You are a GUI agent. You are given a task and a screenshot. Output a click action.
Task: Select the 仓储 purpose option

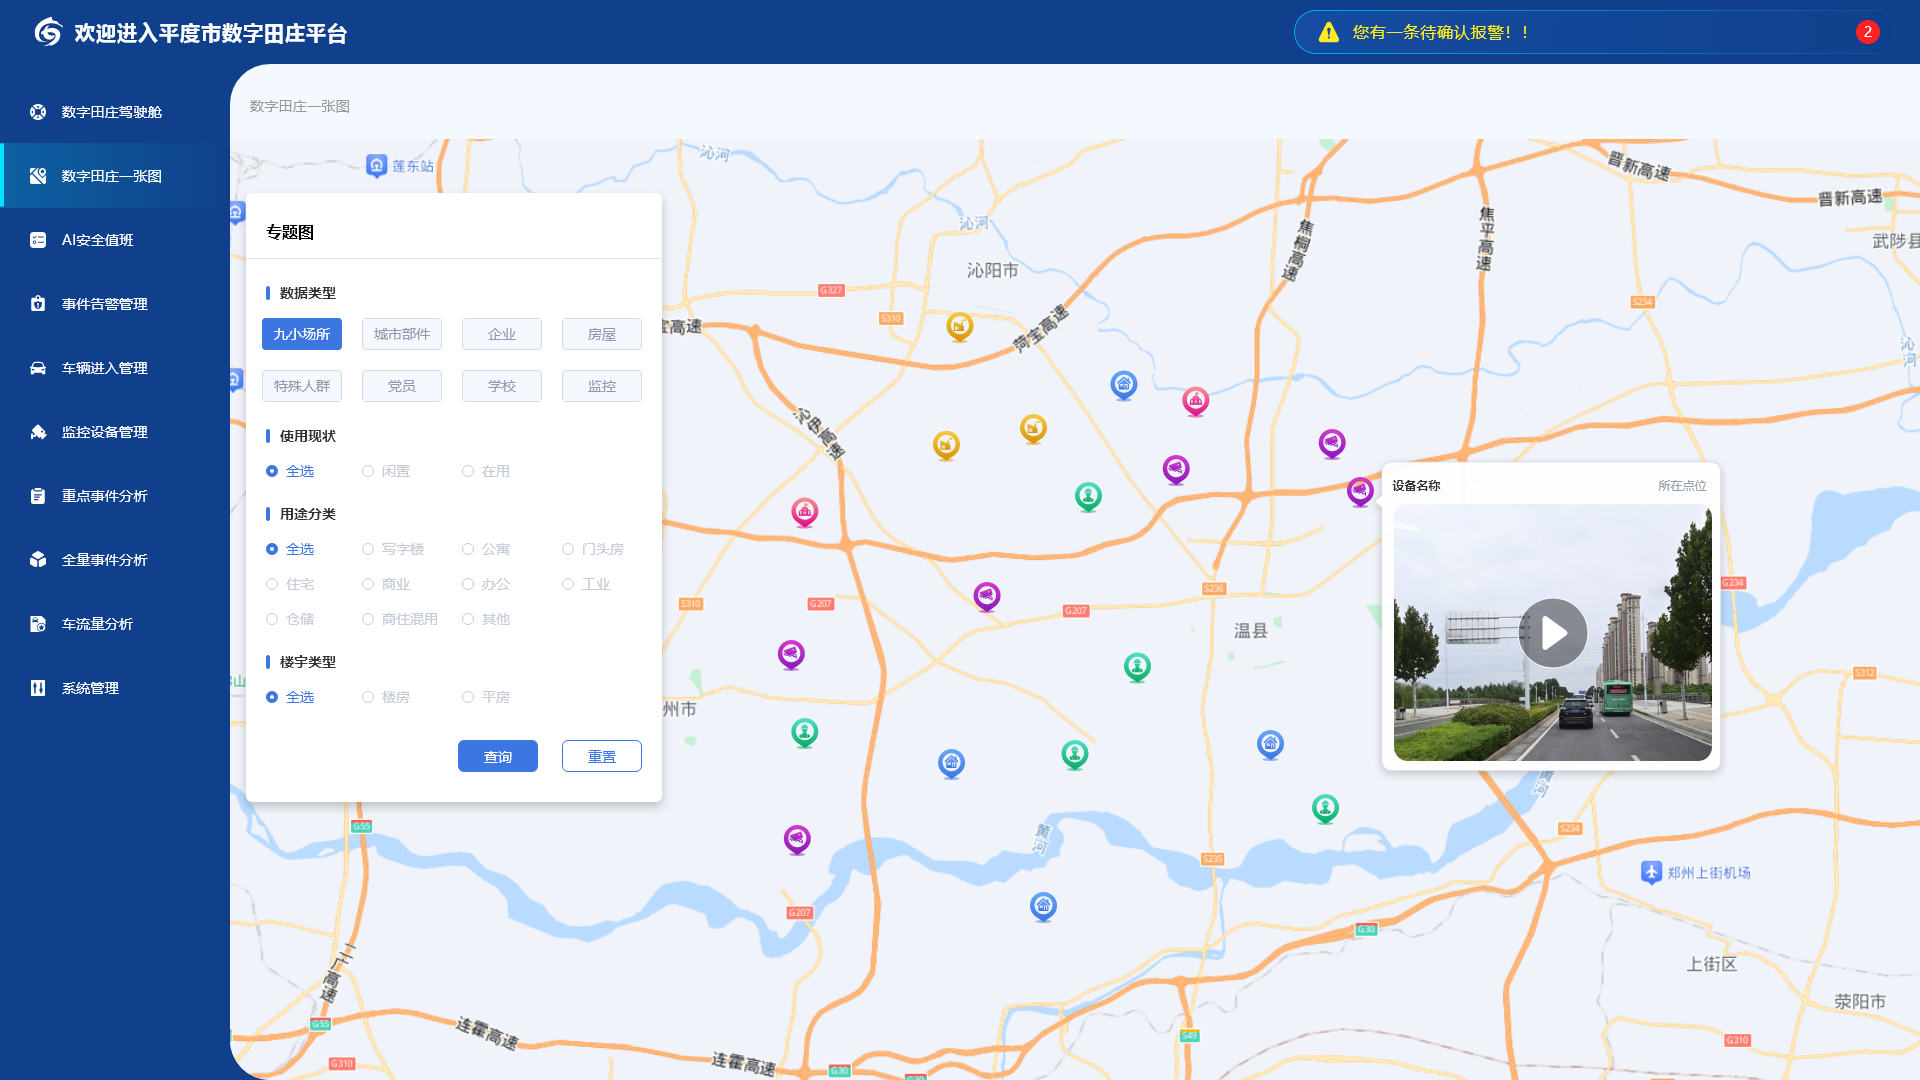click(290, 619)
